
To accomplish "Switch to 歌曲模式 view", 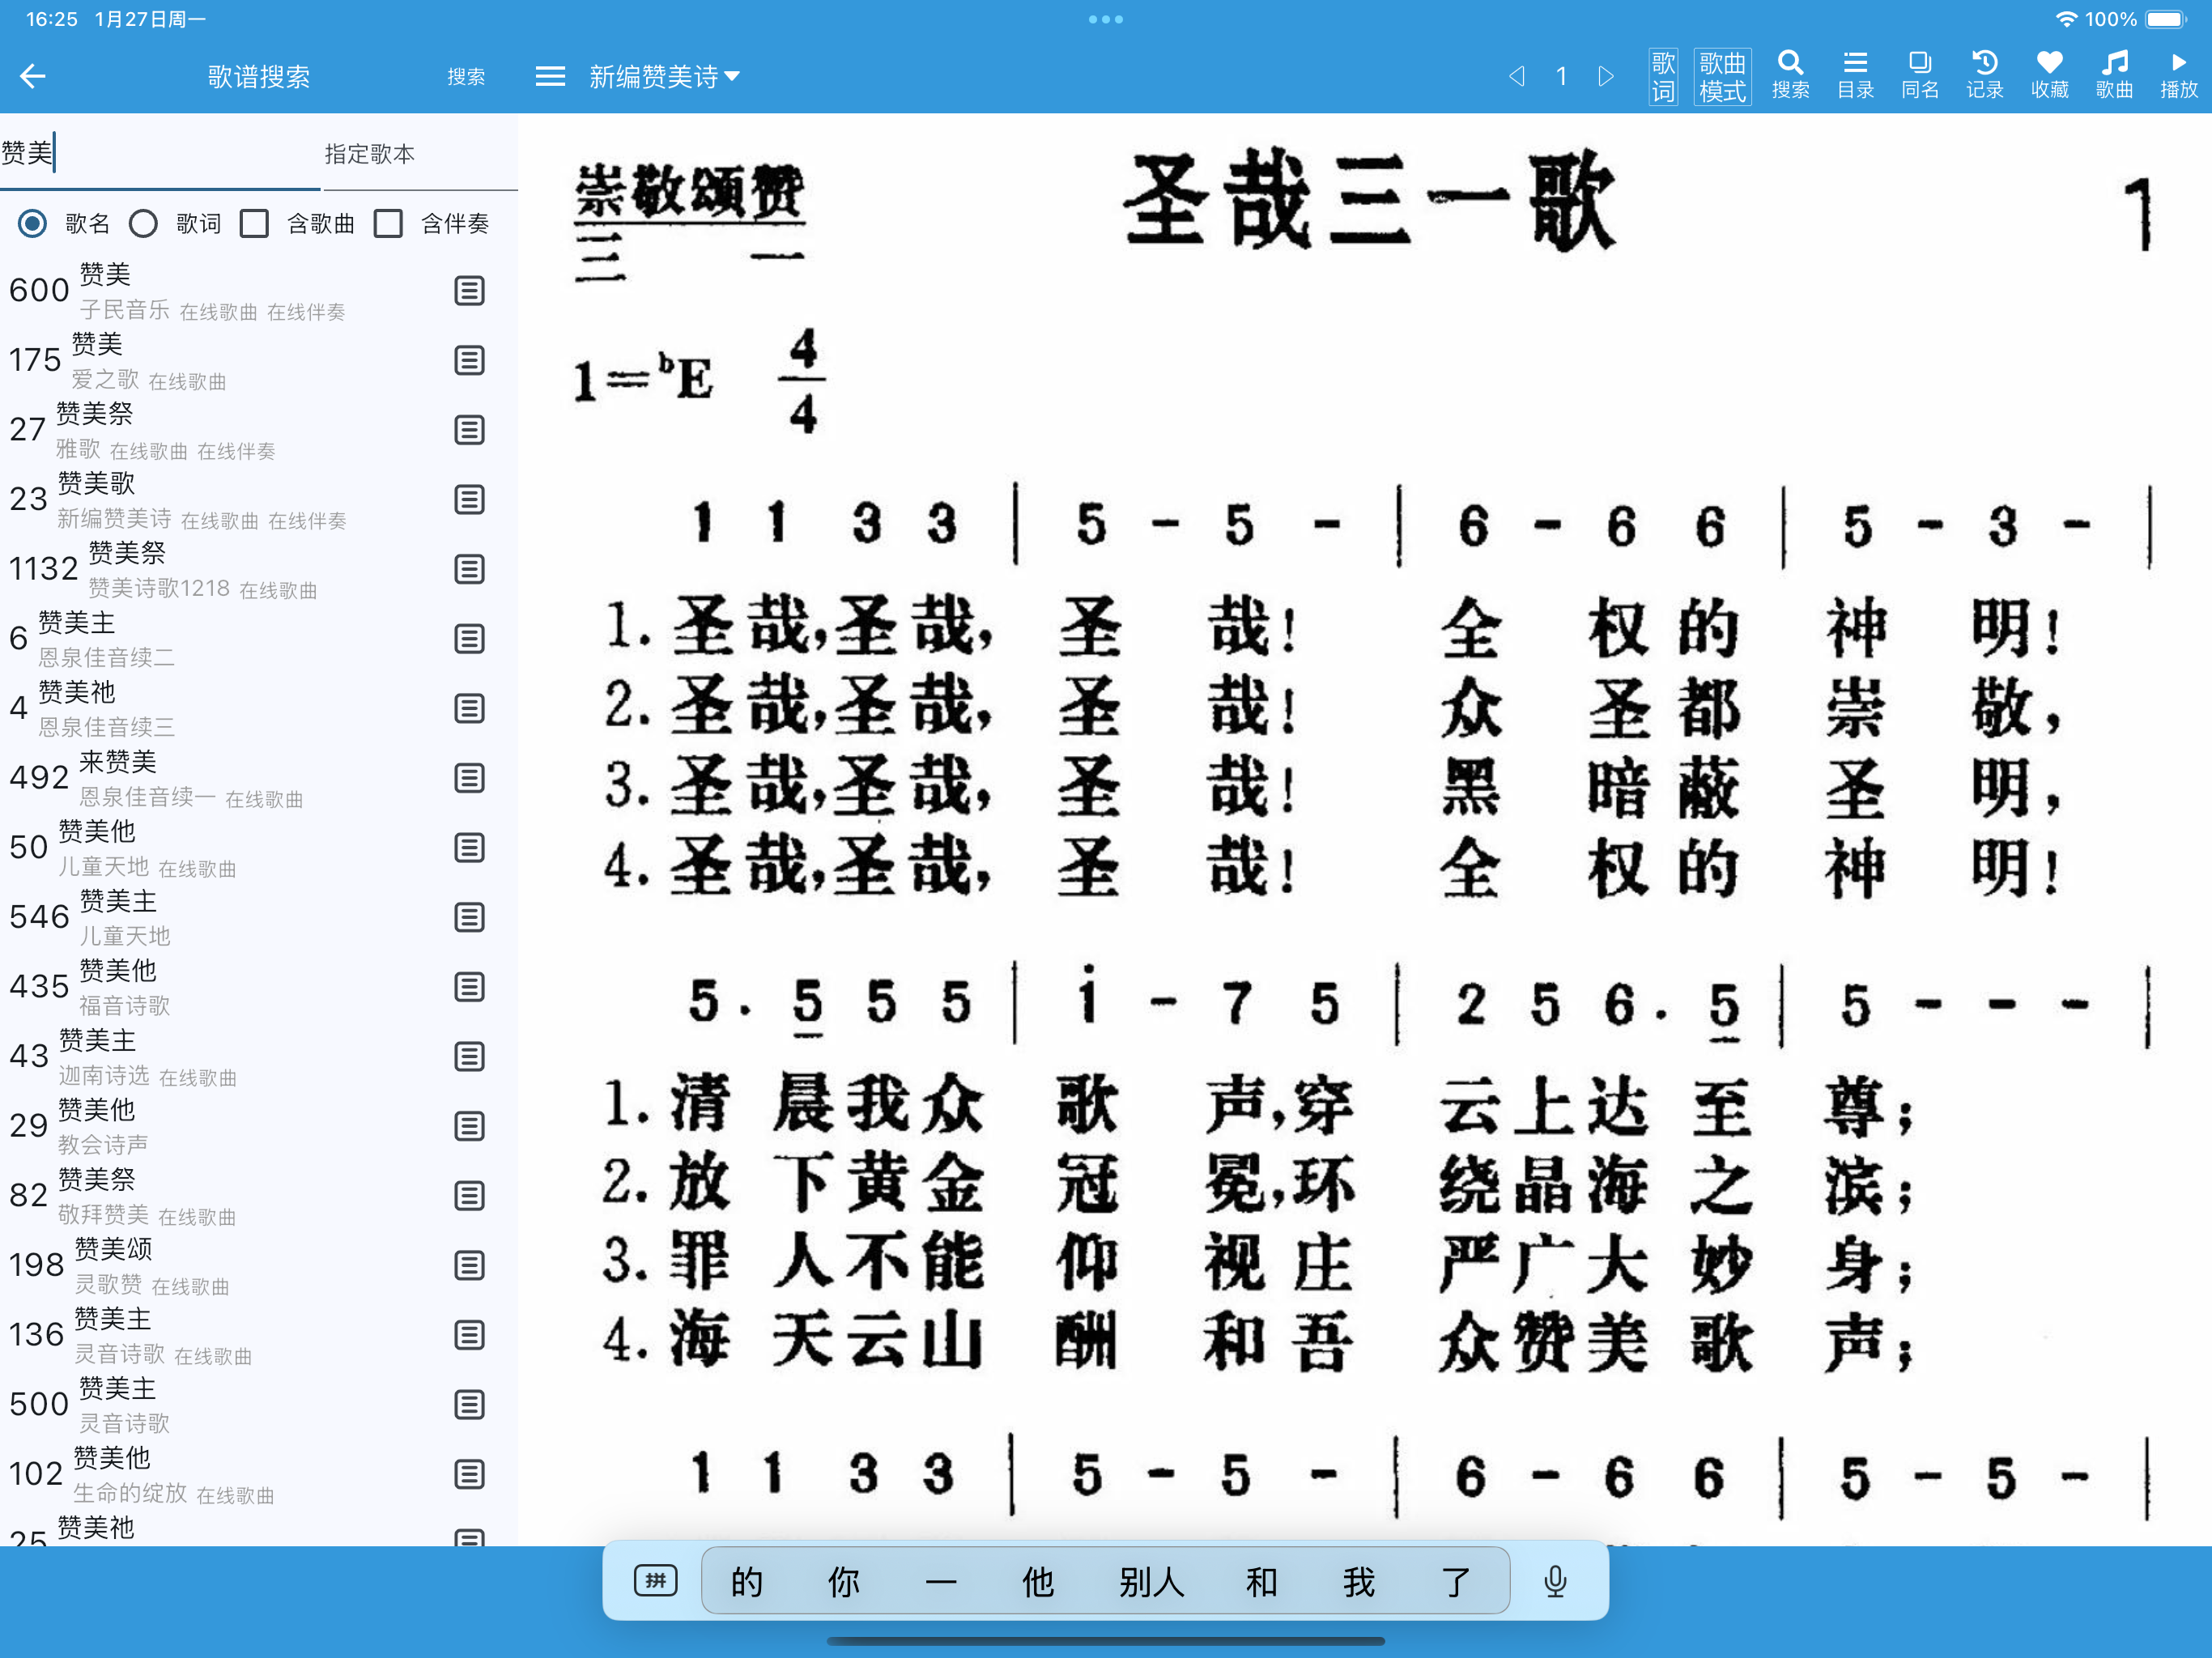I will [1722, 76].
